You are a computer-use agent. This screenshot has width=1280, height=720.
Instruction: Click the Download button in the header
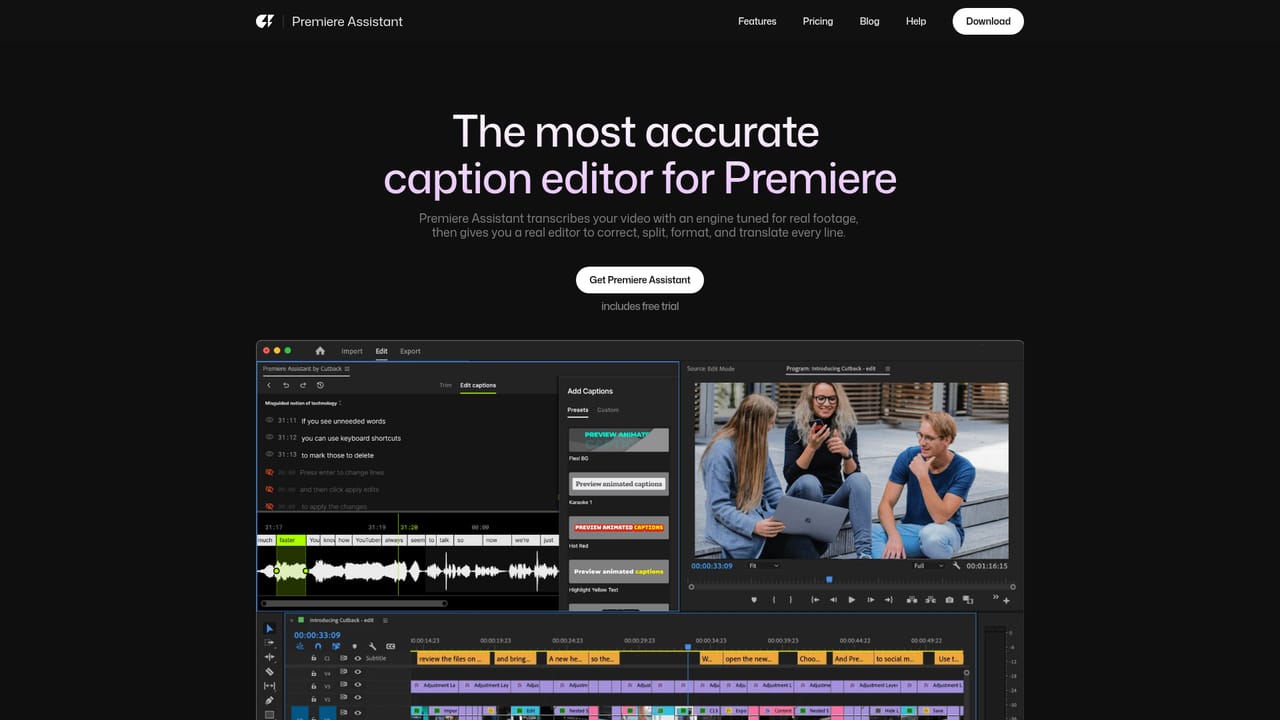[x=988, y=21]
